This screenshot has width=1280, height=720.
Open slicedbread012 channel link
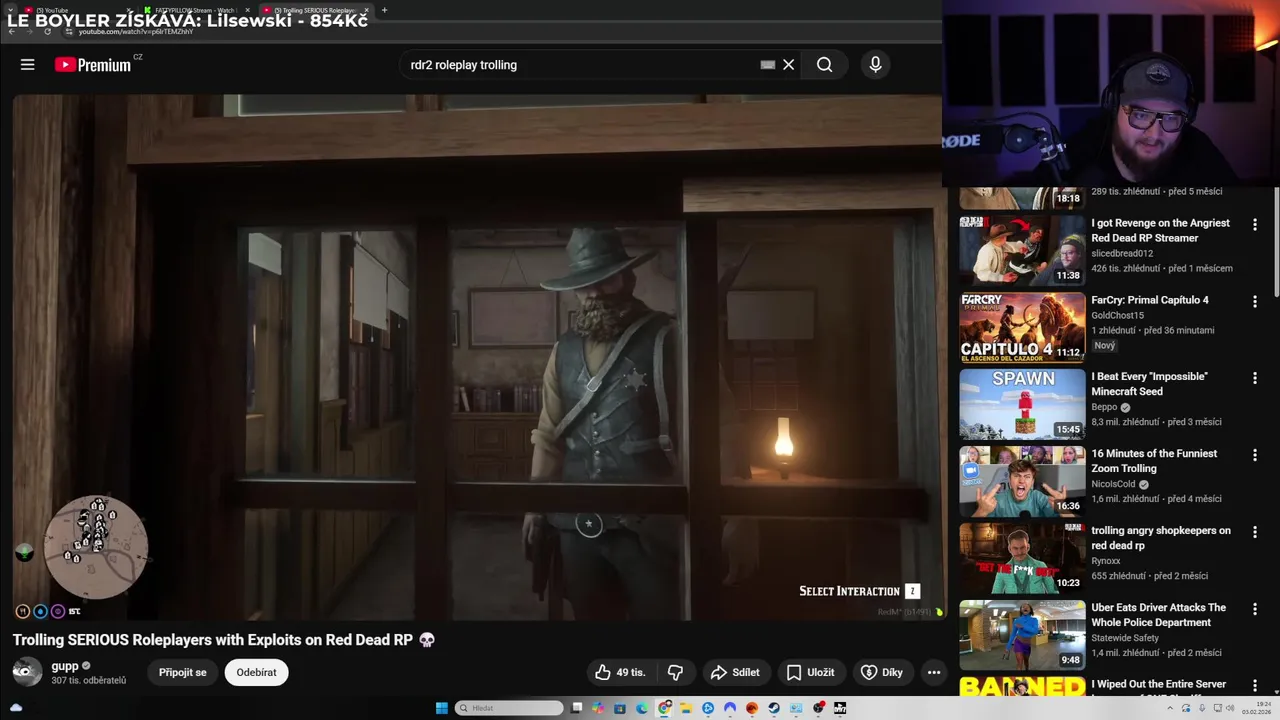point(1122,253)
